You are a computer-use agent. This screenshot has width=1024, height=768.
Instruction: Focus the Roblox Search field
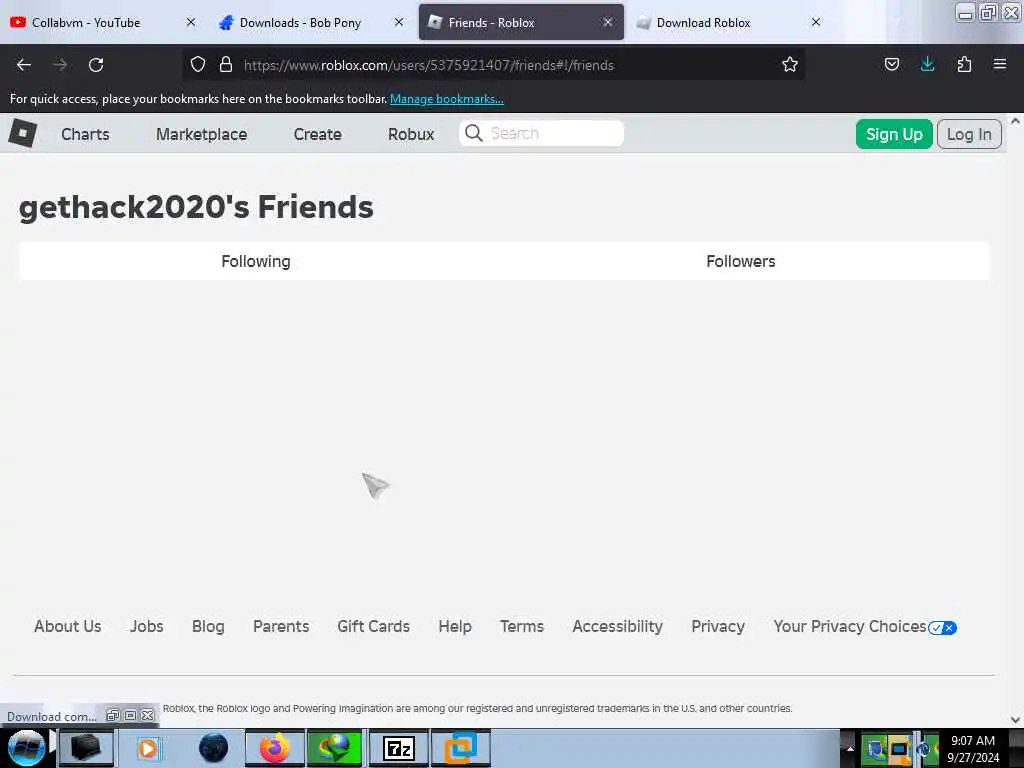(541, 133)
